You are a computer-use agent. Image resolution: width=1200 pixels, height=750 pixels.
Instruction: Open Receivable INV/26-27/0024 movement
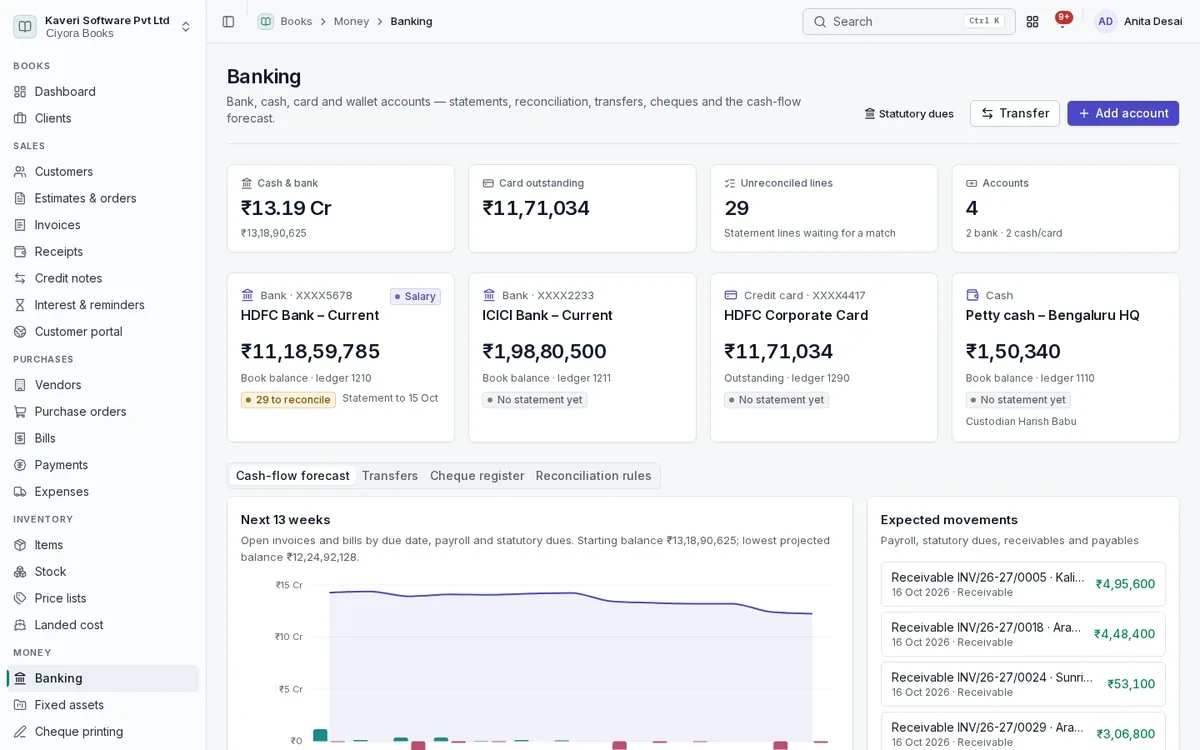1023,684
